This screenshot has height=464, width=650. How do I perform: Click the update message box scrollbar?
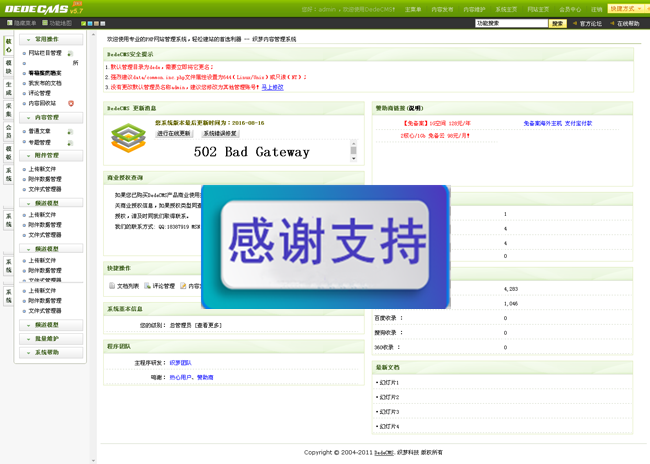354,151
